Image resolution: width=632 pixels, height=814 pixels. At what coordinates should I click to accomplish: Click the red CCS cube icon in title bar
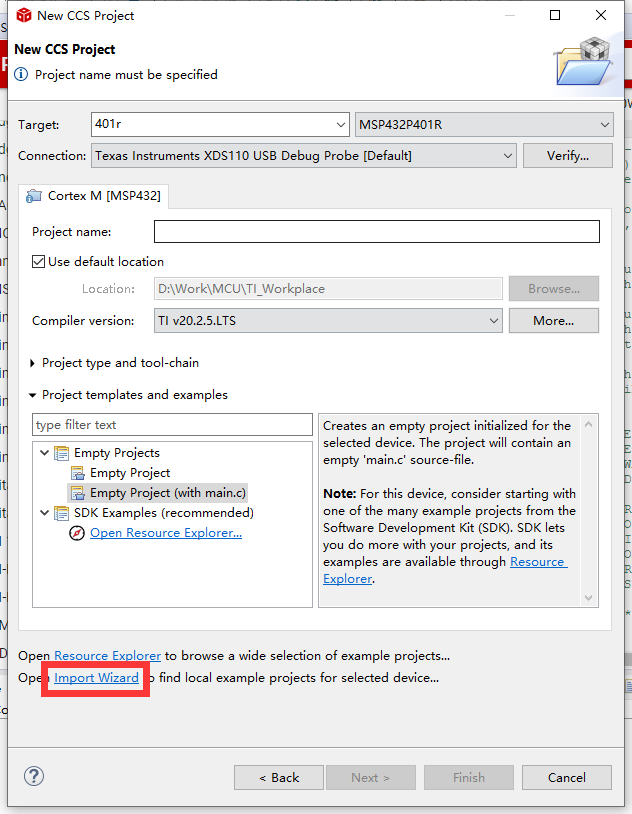click(x=24, y=16)
